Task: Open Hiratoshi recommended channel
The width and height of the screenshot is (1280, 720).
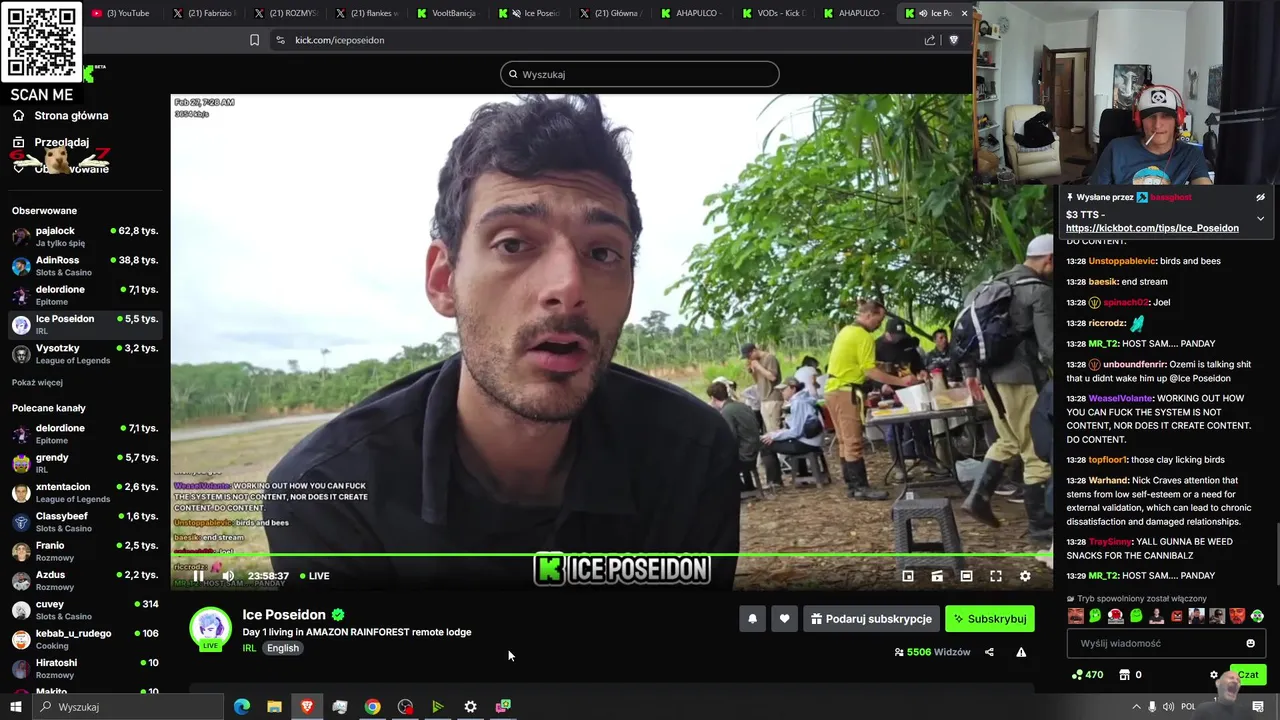Action: tap(85, 668)
